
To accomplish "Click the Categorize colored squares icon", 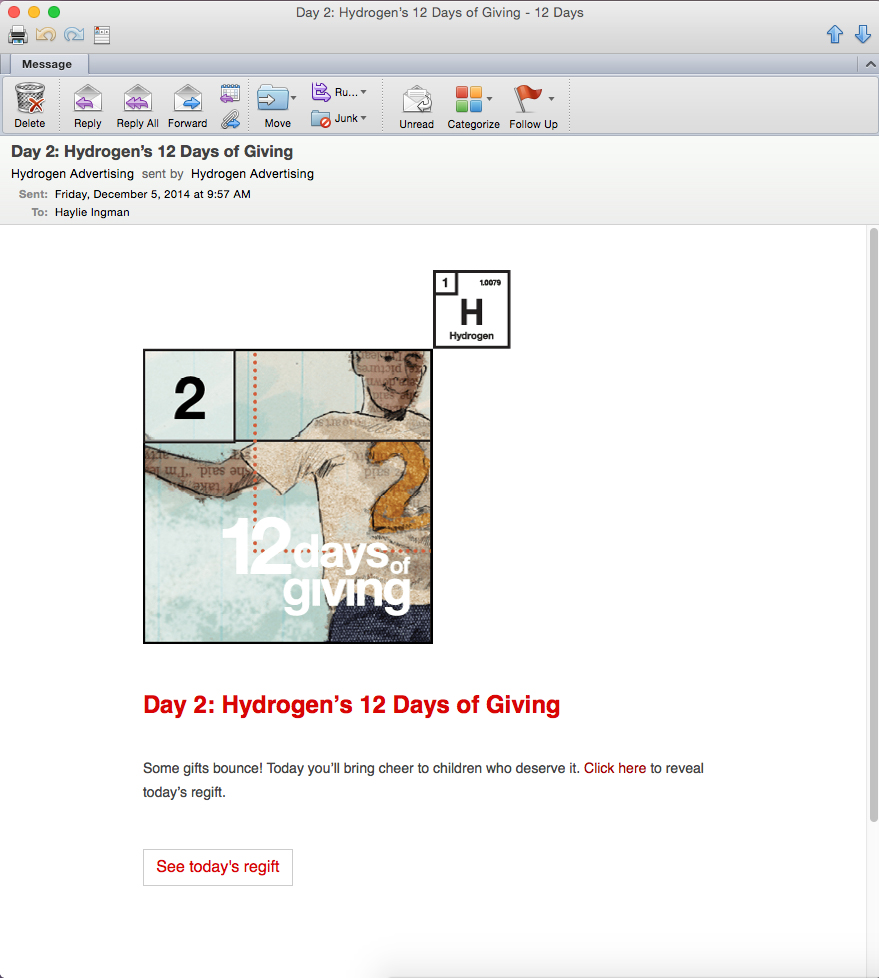I will [469, 99].
